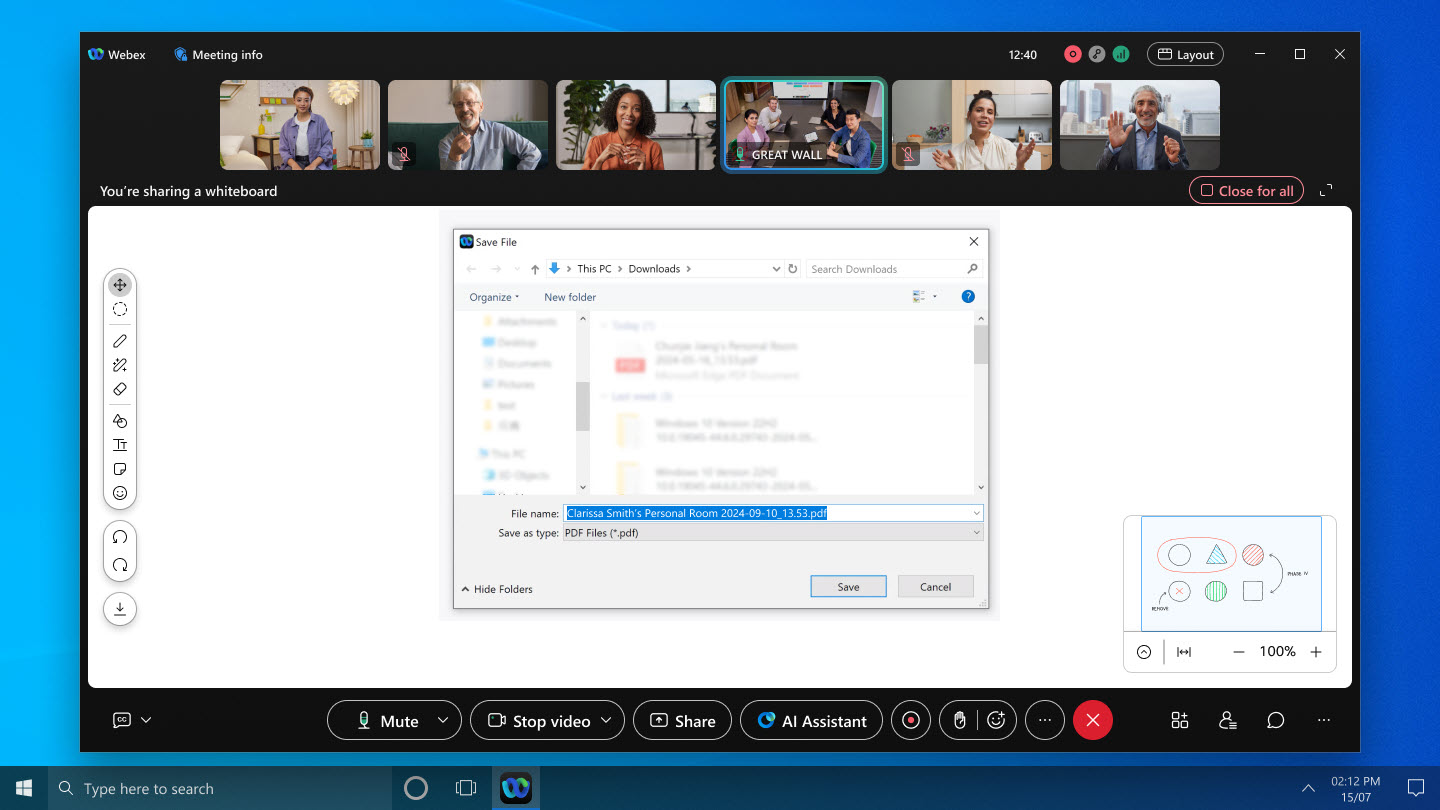This screenshot has height=810, width=1440.
Task: Go up one folder level
Action: click(x=535, y=269)
